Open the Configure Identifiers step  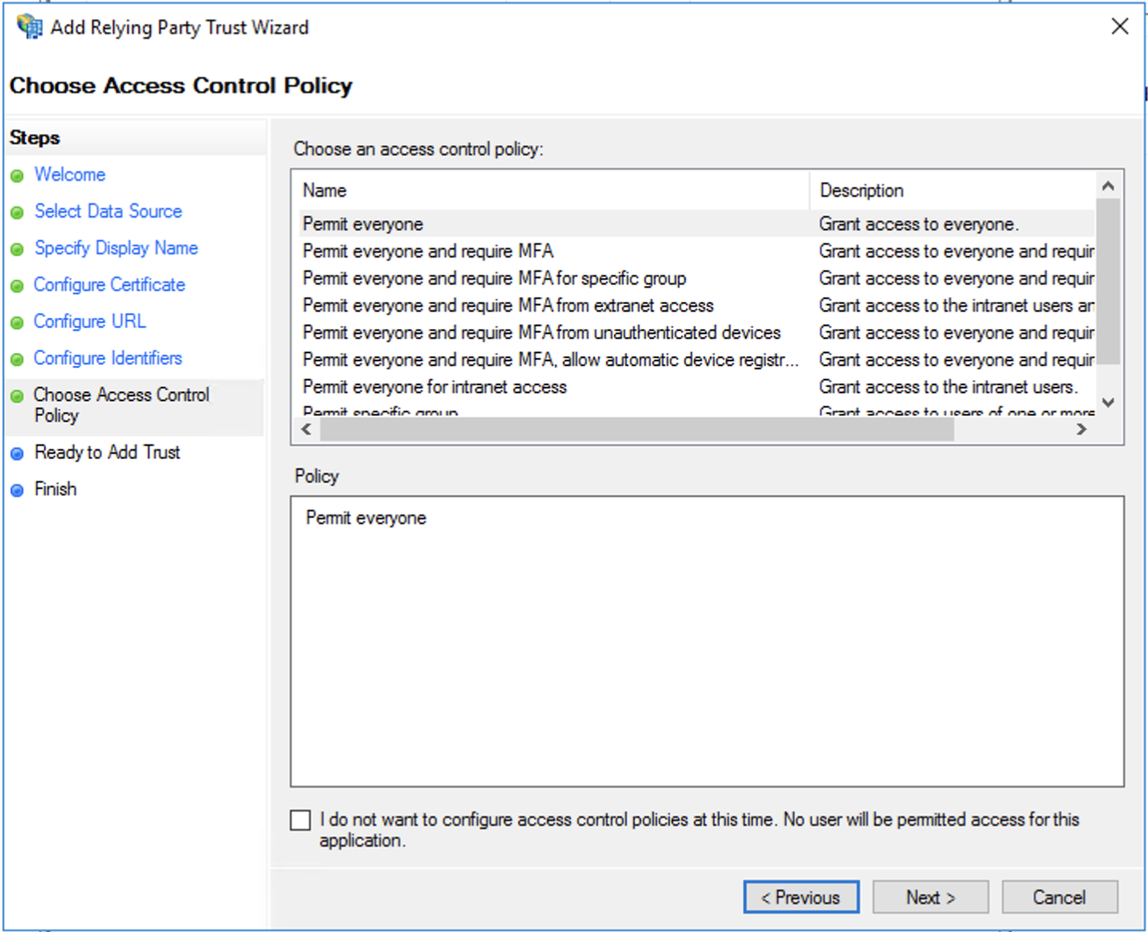click(x=108, y=358)
